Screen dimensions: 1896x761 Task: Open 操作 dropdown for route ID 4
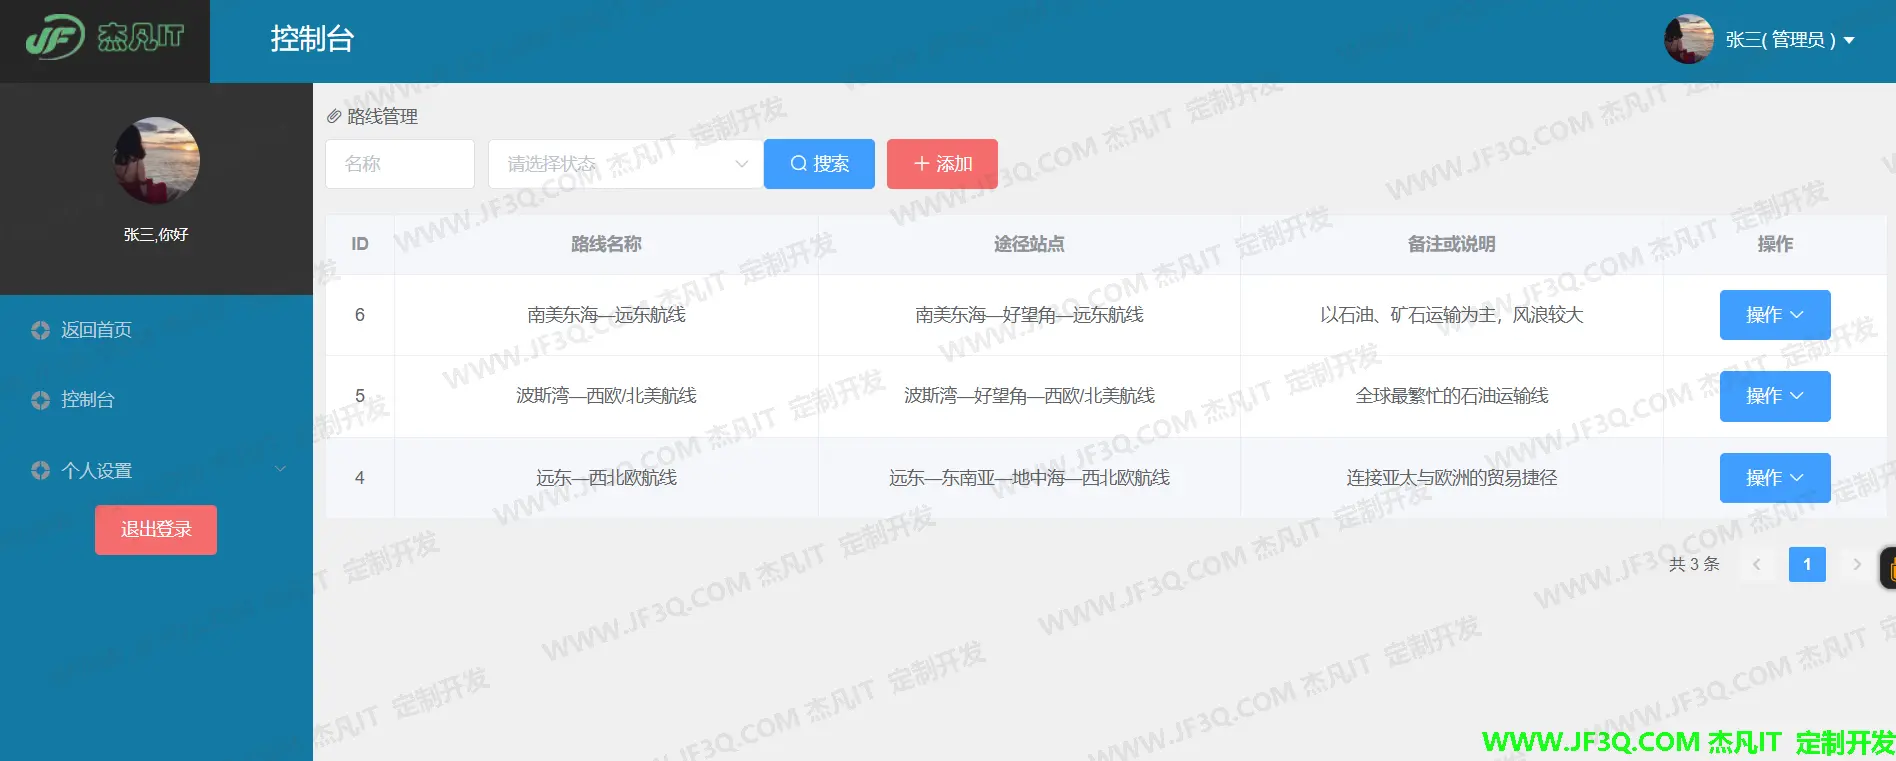(1774, 478)
